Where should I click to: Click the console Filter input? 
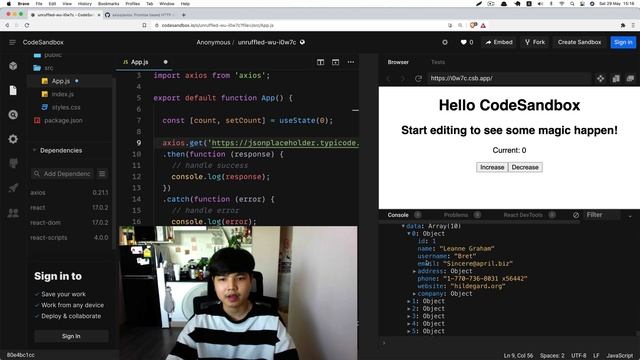coord(603,215)
